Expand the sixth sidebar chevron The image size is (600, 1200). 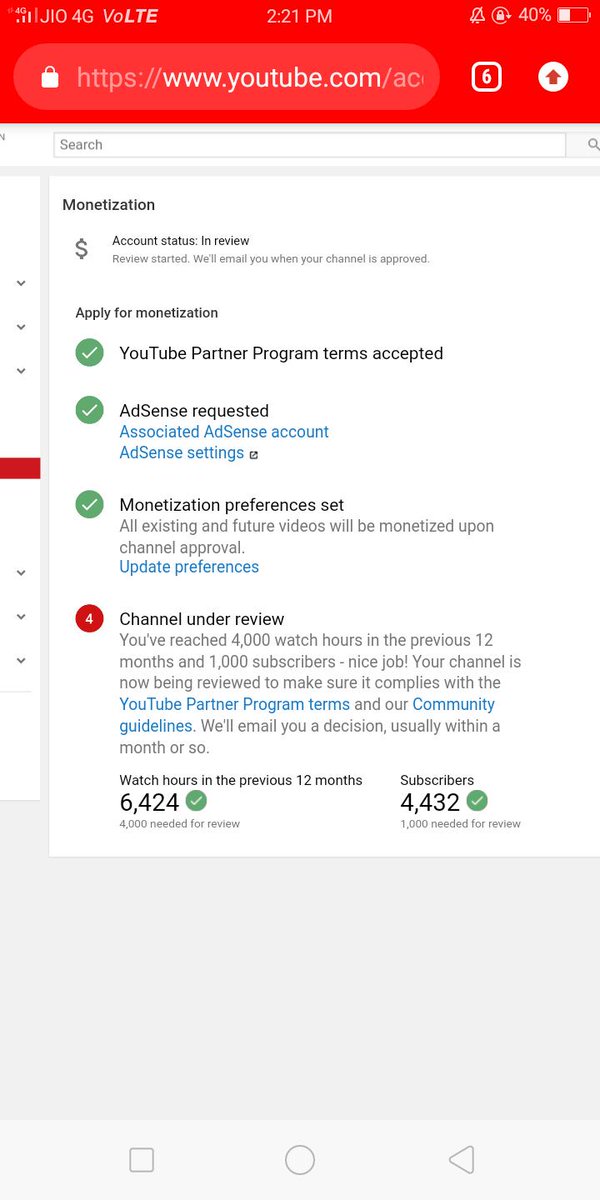(x=20, y=661)
